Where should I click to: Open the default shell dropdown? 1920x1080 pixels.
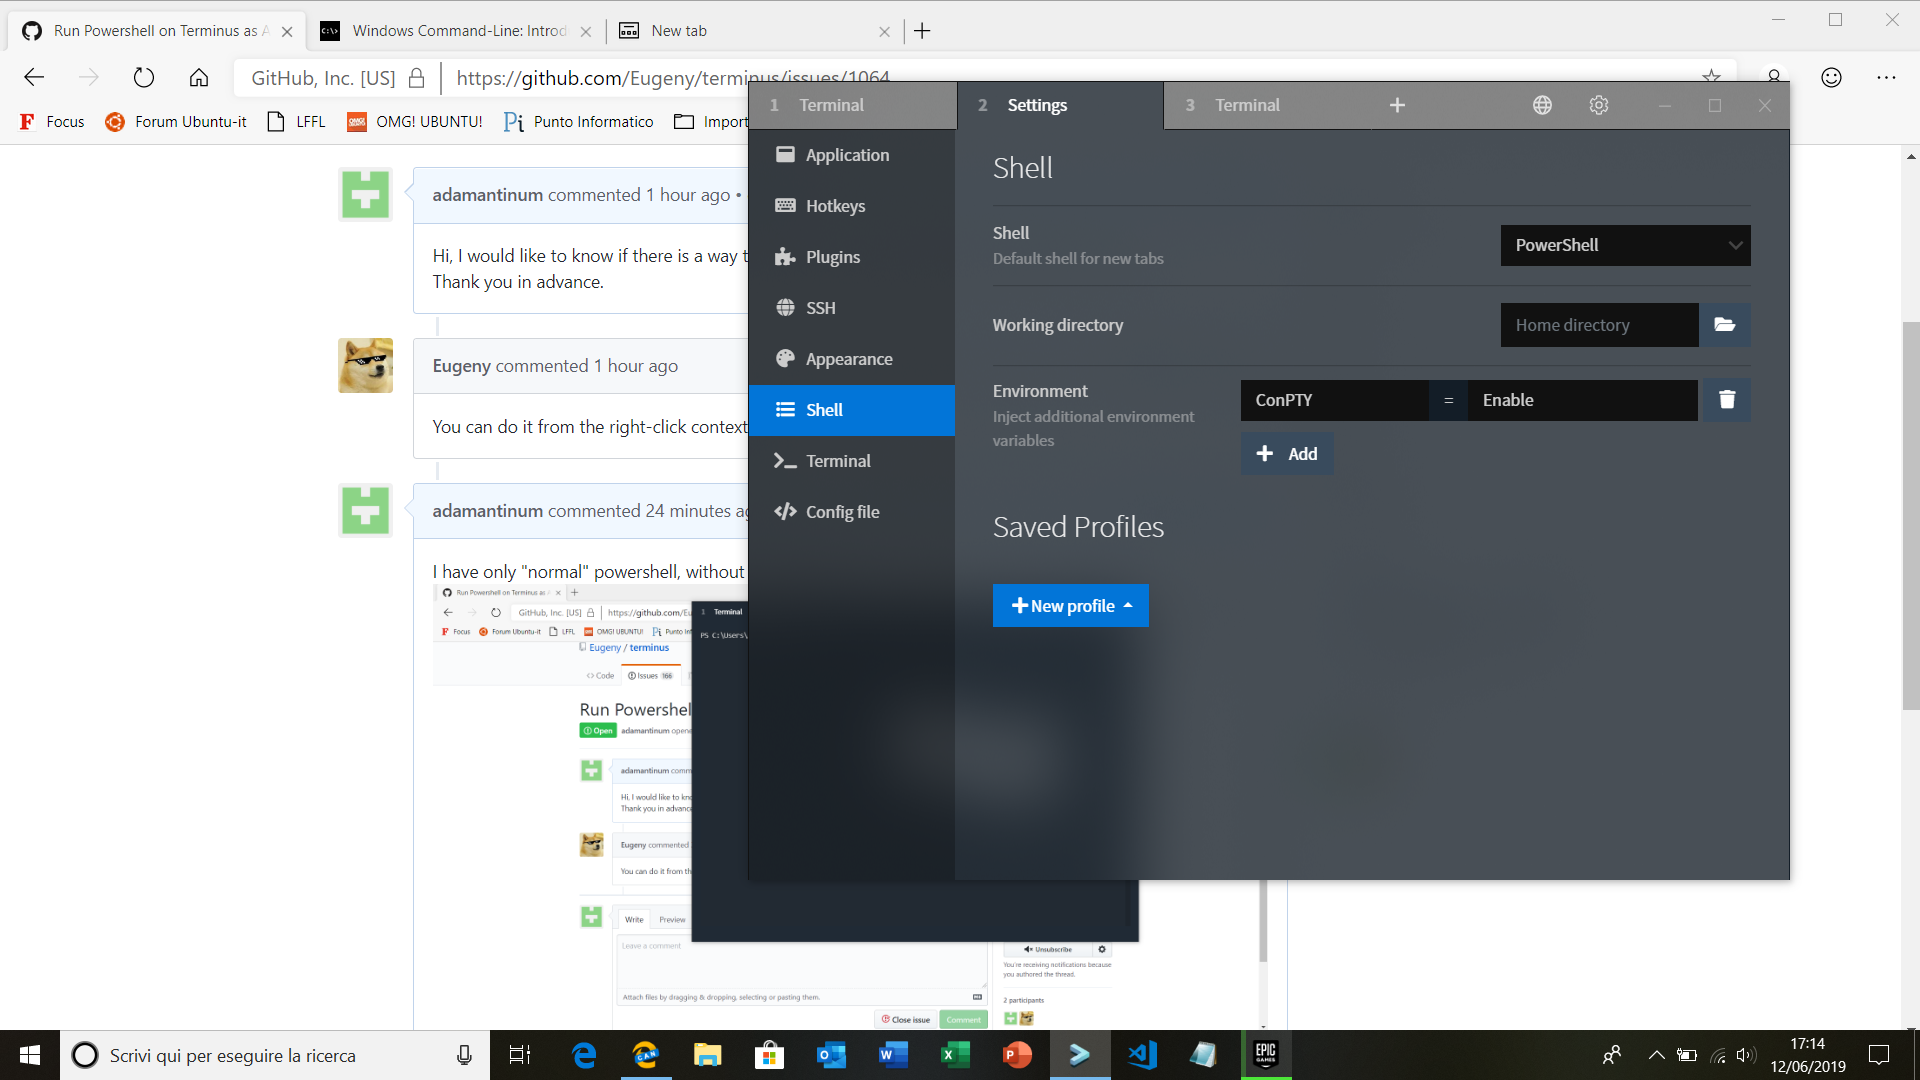1625,245
